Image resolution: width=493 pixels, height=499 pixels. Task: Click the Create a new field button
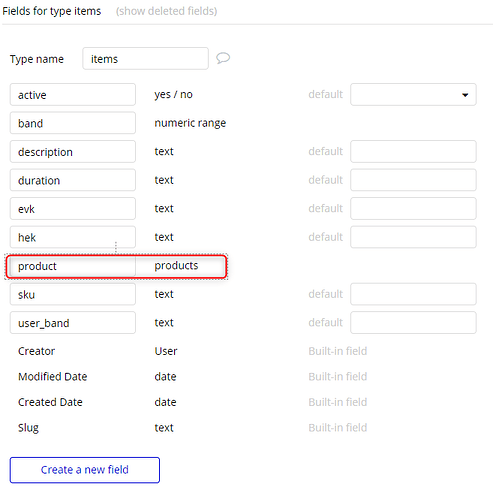(x=85, y=470)
